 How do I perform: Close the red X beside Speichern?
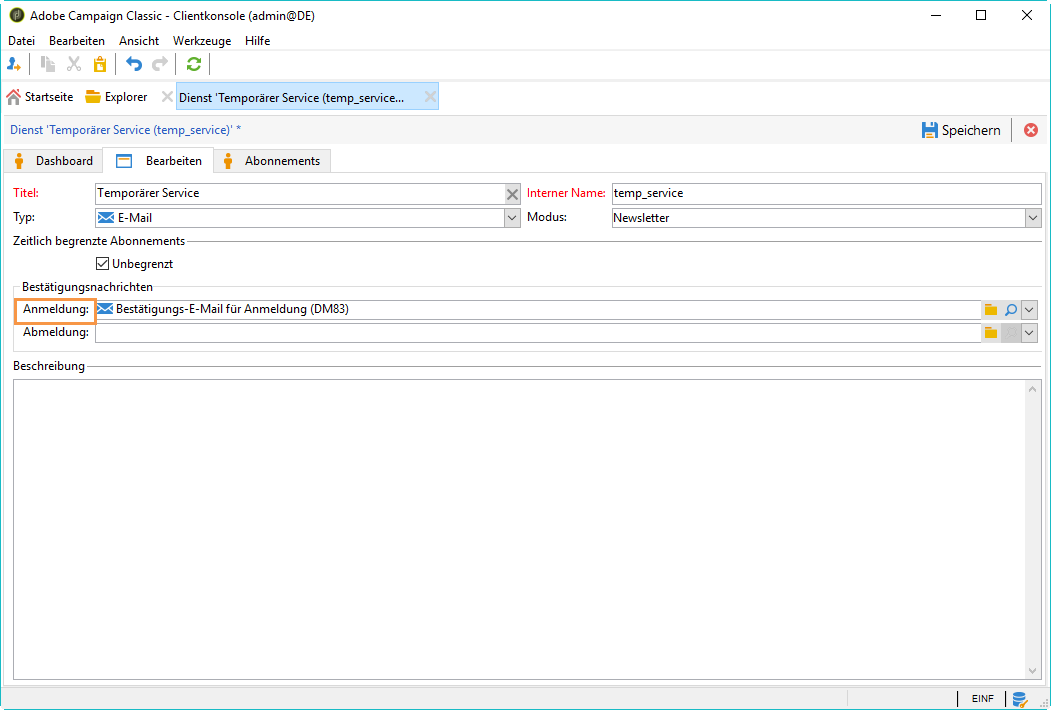[1031, 130]
